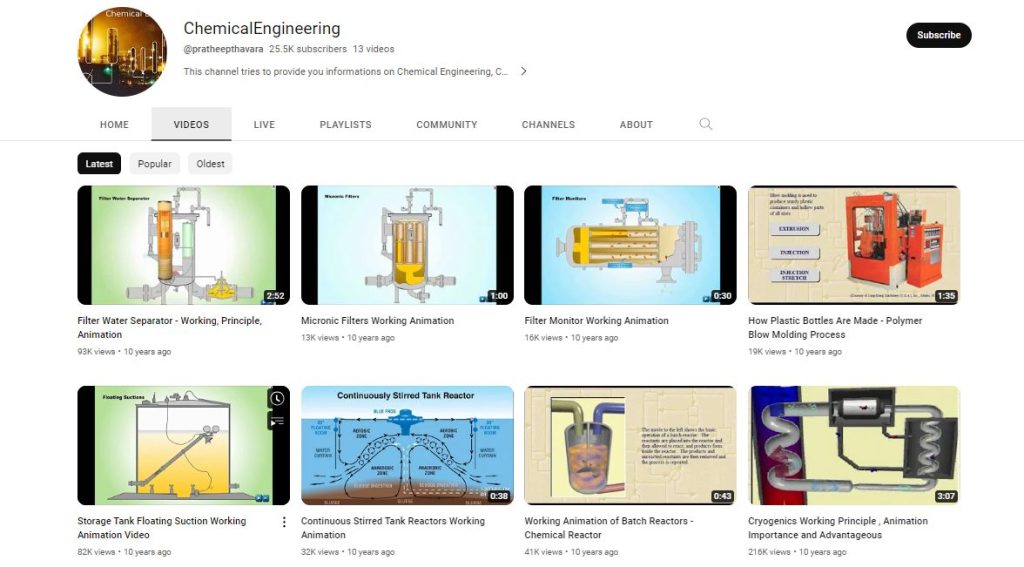The width and height of the screenshot is (1024, 567).
Task: Select the VIDEOS tab
Action: click(191, 124)
